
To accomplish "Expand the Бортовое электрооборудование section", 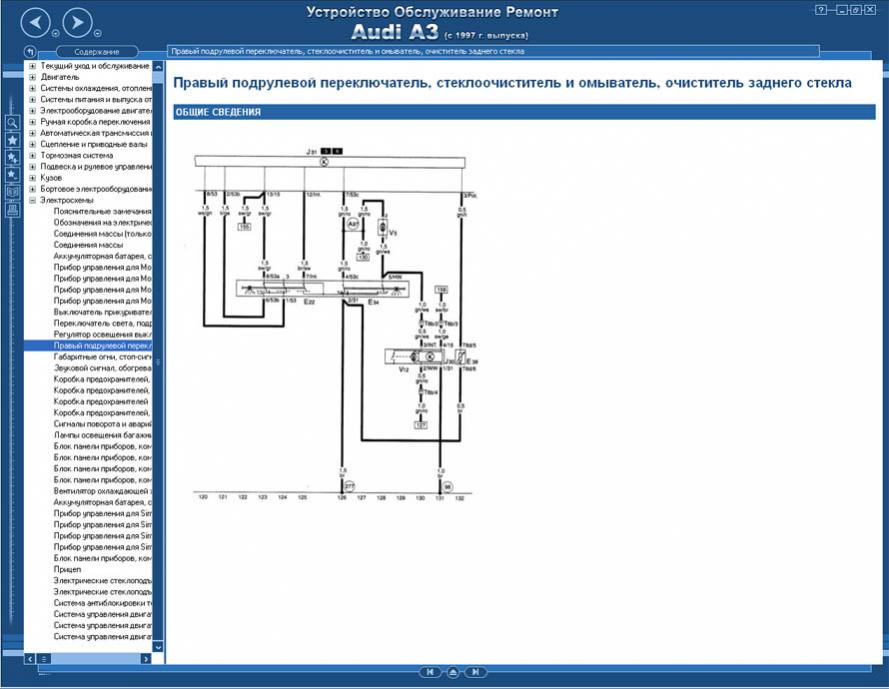I will coord(32,189).
